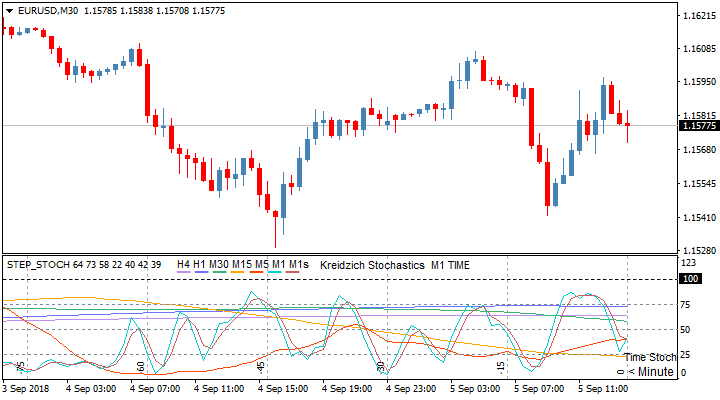Click the 5 Sep 03:00 time label

475,389
